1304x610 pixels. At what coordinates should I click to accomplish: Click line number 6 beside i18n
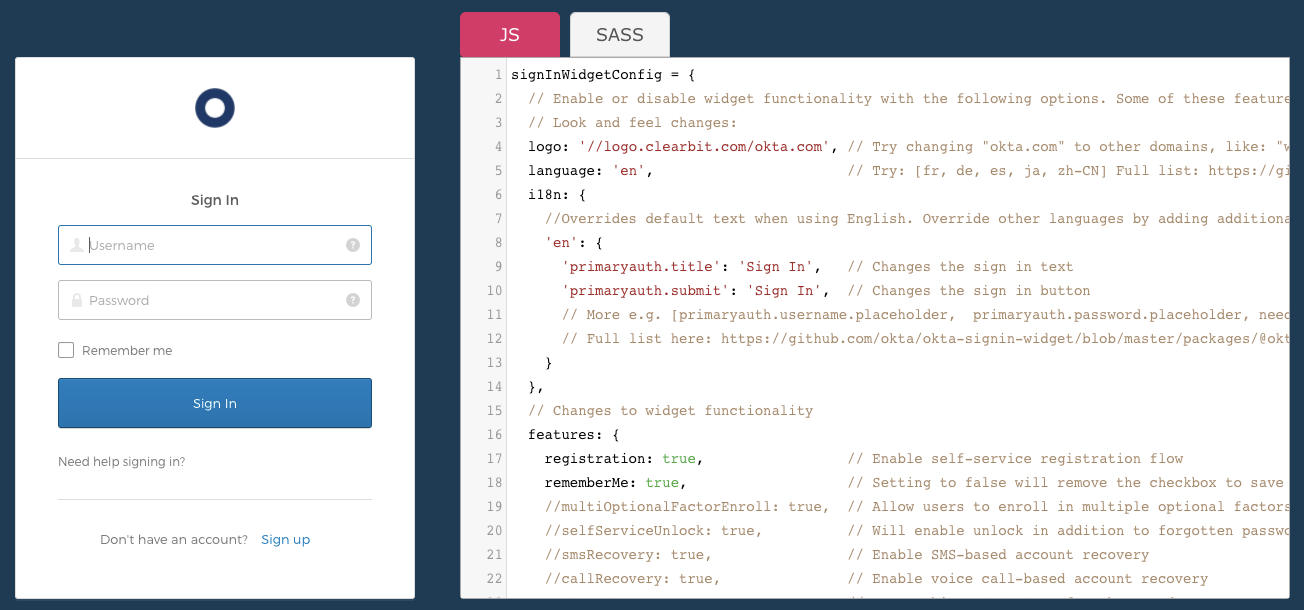click(x=497, y=195)
